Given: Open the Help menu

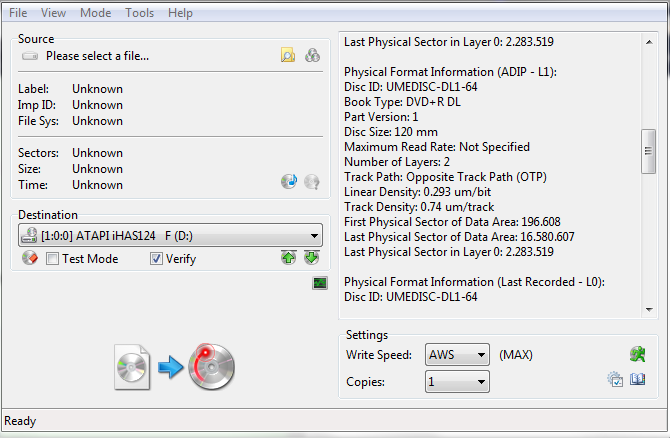Looking at the screenshot, I should pos(180,13).
